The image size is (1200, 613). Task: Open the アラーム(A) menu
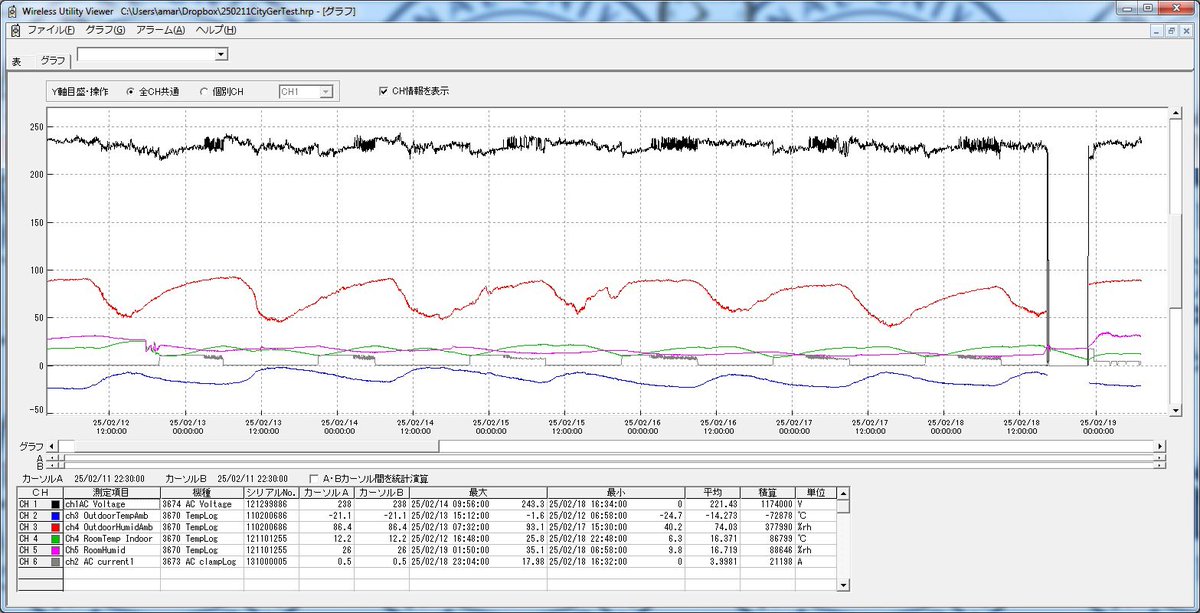coord(160,30)
